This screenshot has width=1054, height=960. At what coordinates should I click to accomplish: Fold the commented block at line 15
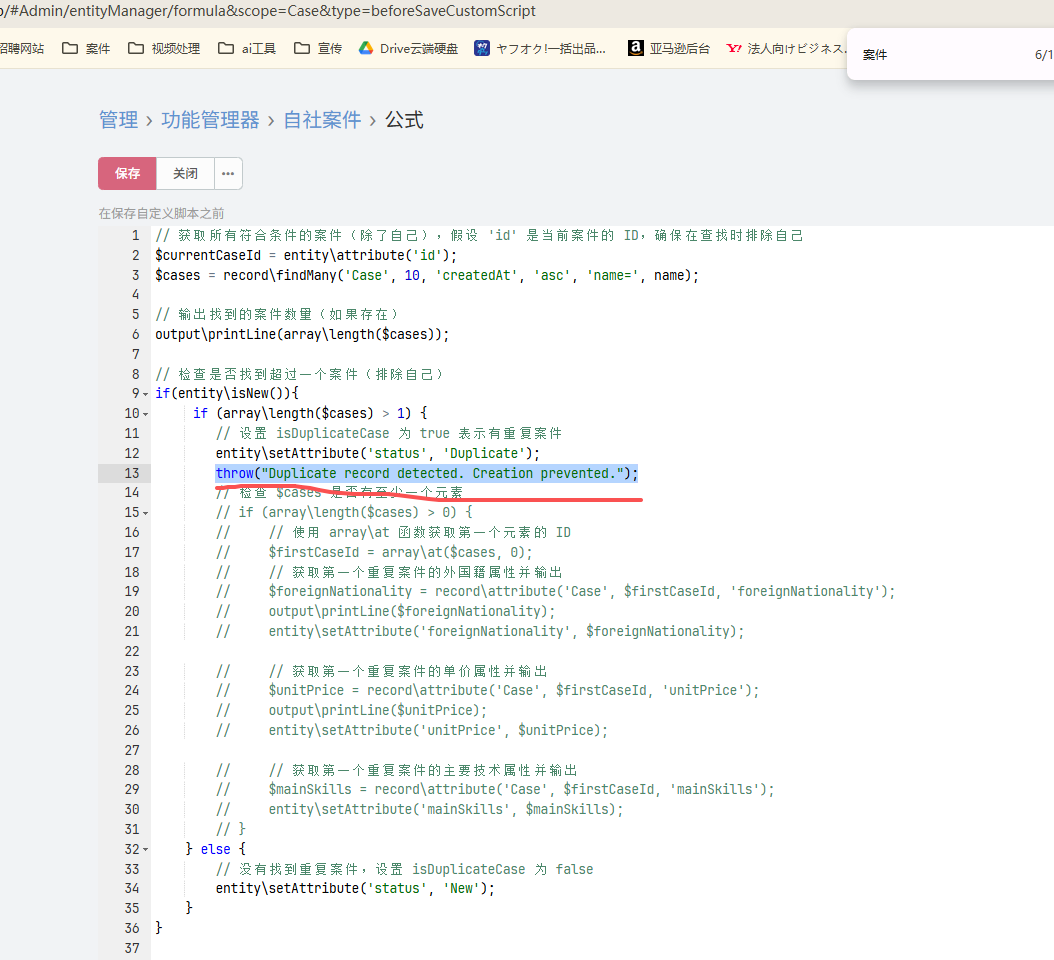pos(145,513)
